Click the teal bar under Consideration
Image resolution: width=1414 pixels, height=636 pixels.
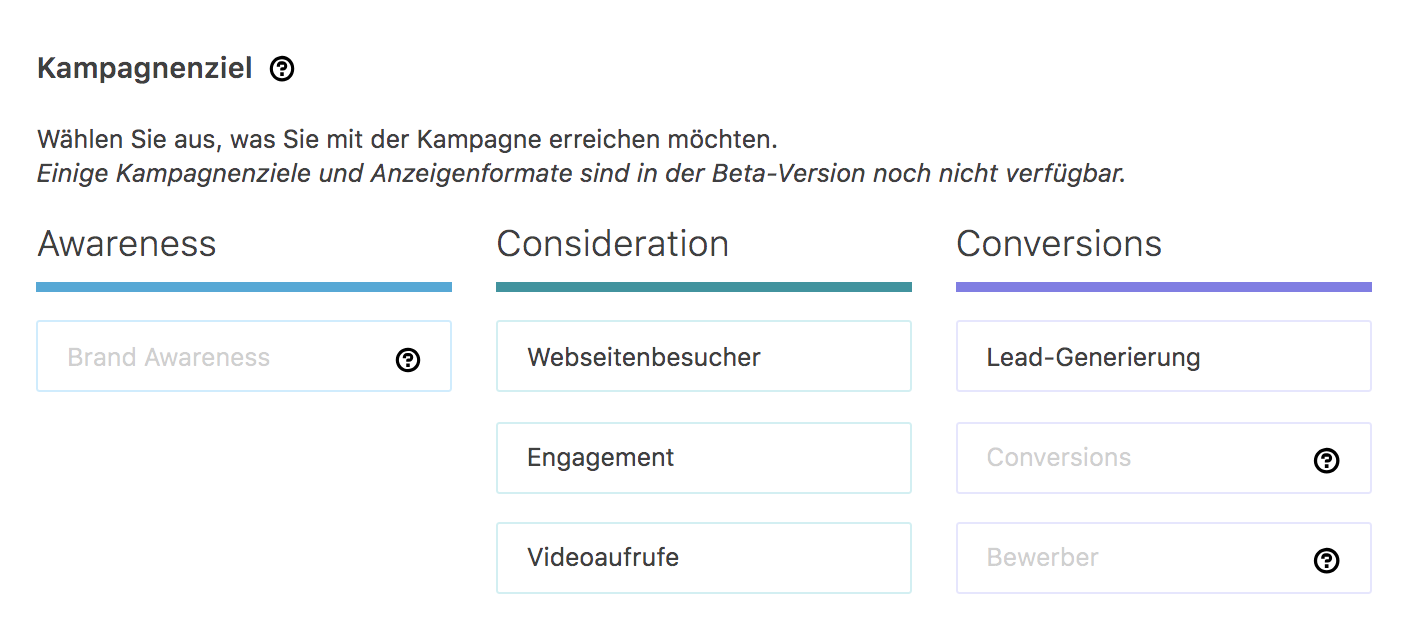tap(704, 287)
